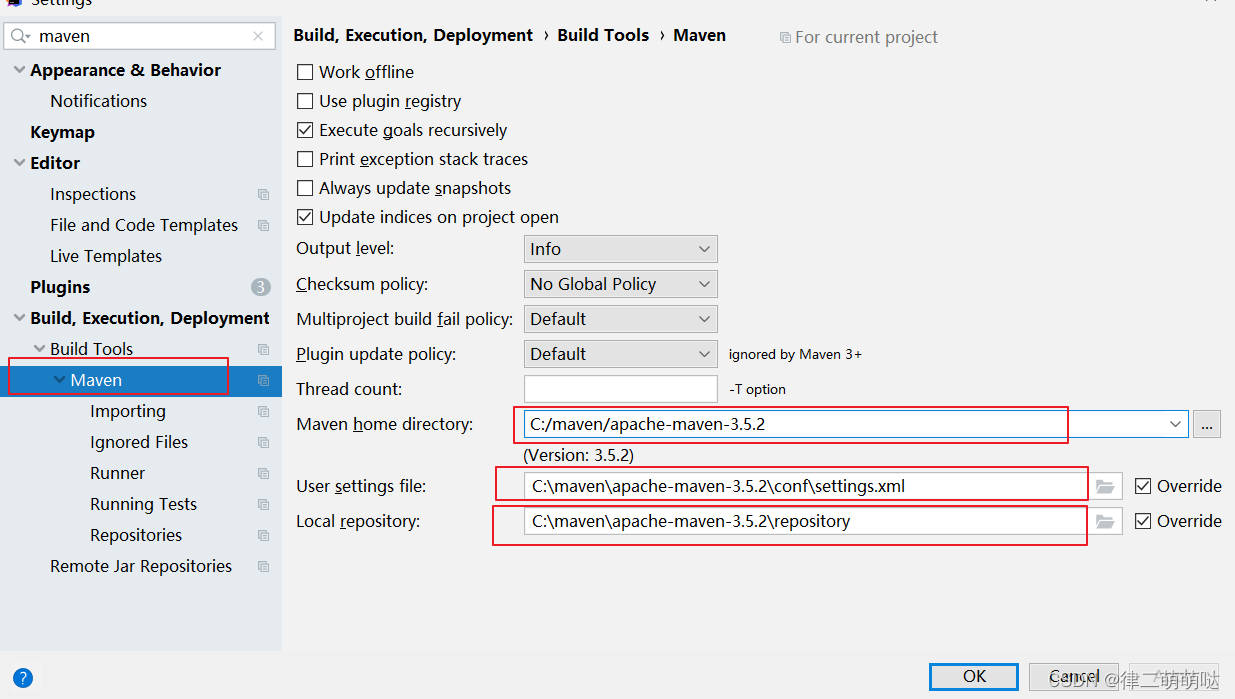Click Build, Execution, Deployment in the breadcrumb
The height and width of the screenshot is (699, 1235).
point(413,35)
